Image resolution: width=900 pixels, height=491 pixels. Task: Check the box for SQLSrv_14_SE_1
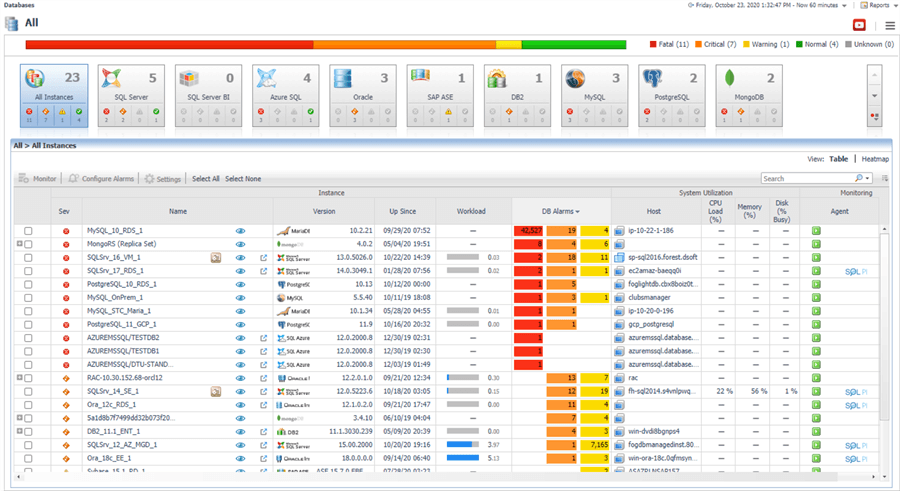click(x=28, y=392)
